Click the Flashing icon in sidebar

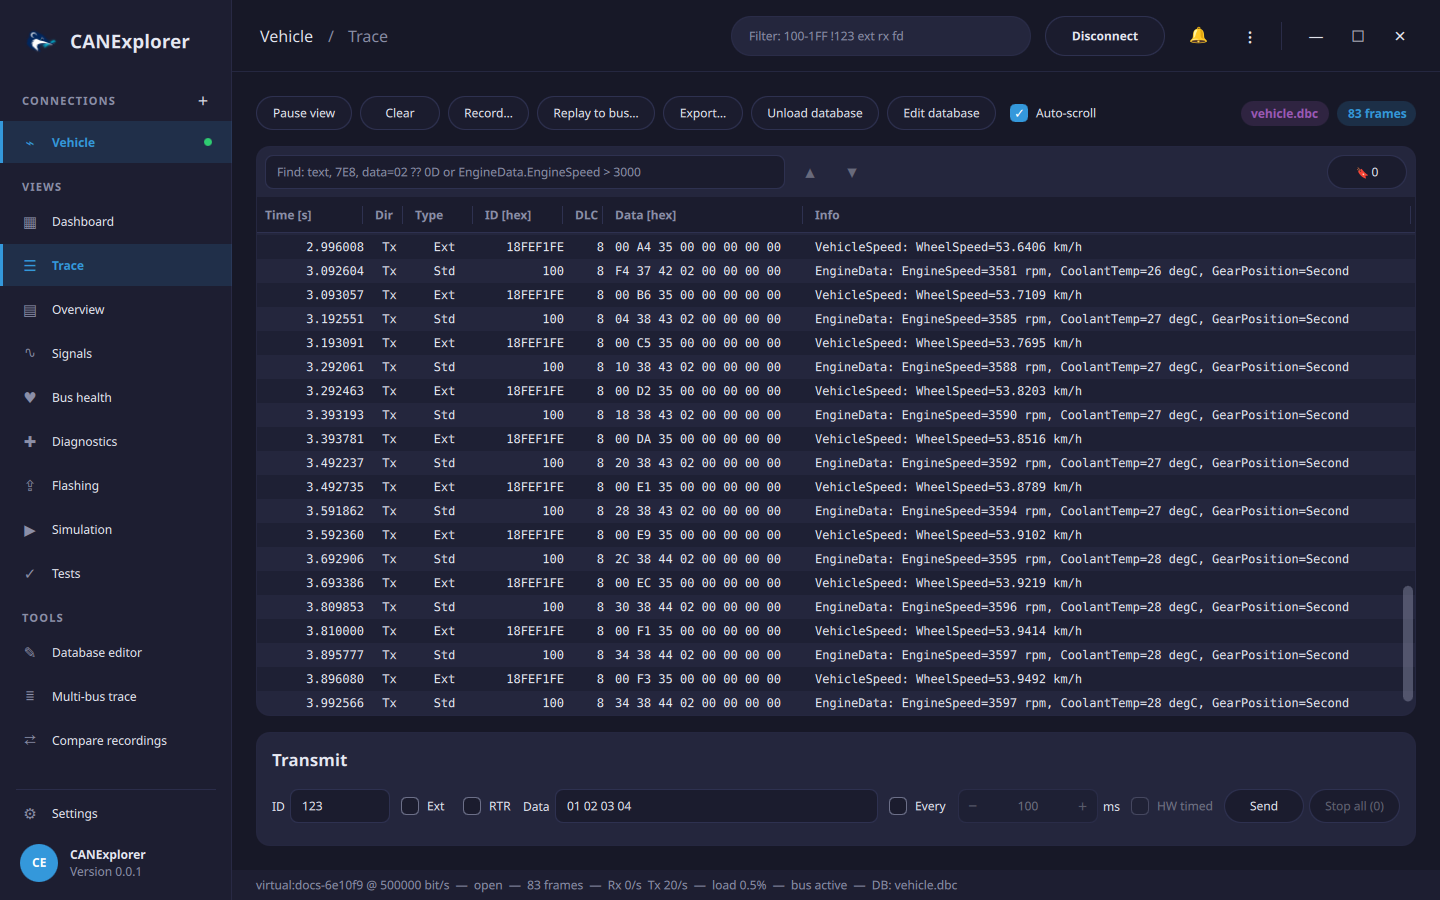point(30,486)
